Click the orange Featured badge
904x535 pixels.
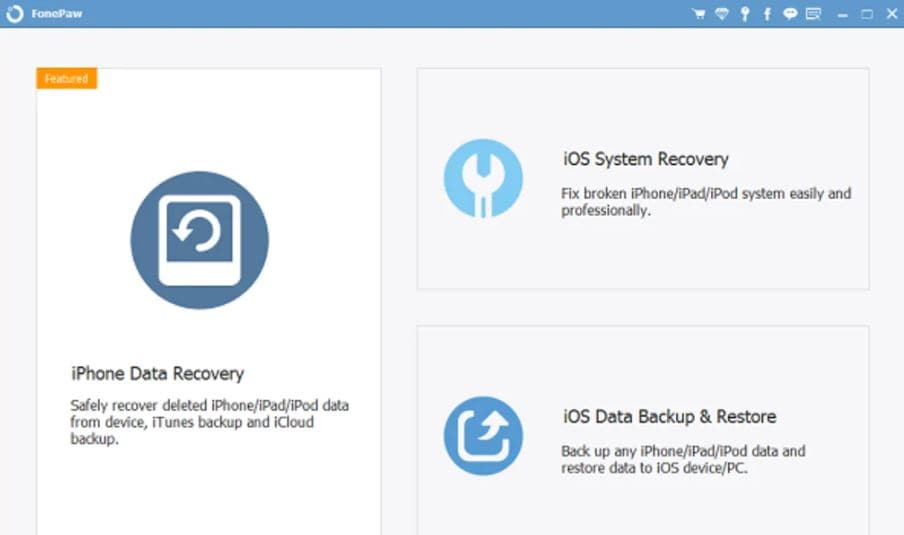pyautogui.click(x=67, y=78)
